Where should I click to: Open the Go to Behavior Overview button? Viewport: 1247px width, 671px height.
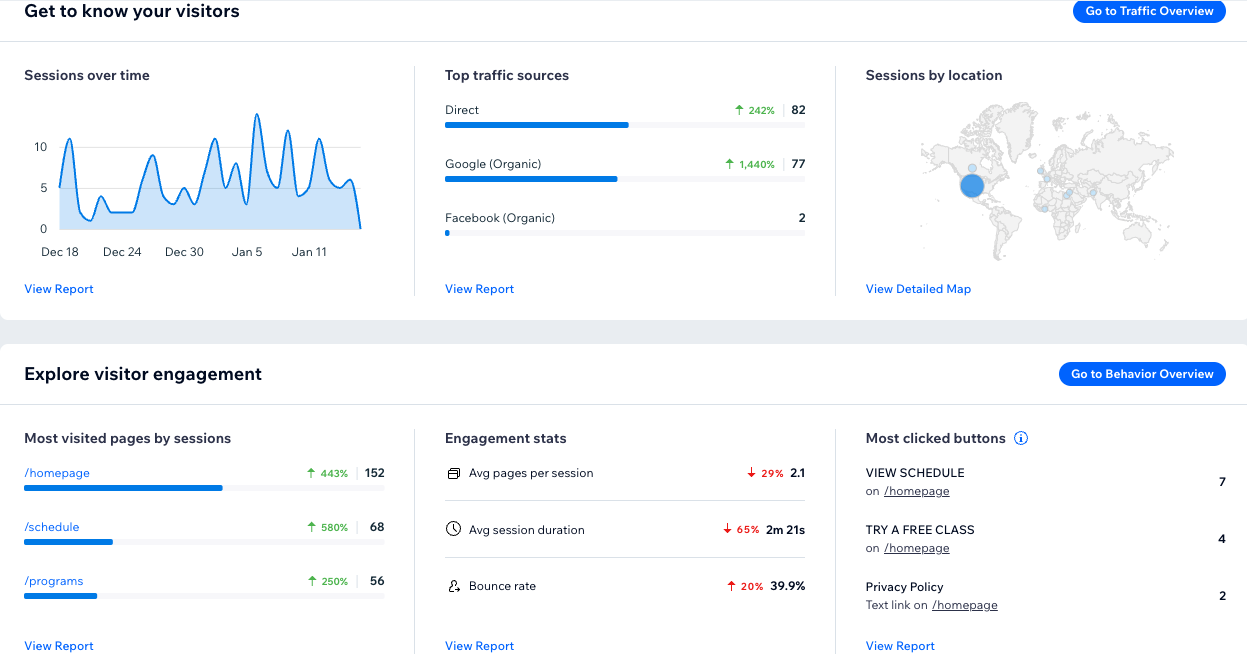1142,374
